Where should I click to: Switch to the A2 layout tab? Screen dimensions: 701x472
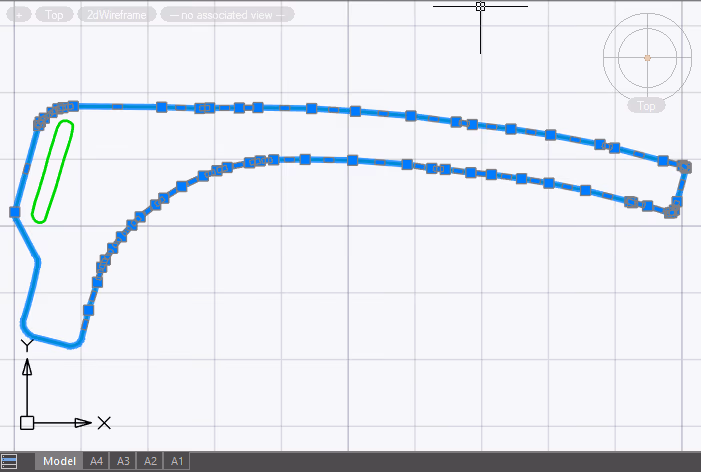tap(150, 461)
